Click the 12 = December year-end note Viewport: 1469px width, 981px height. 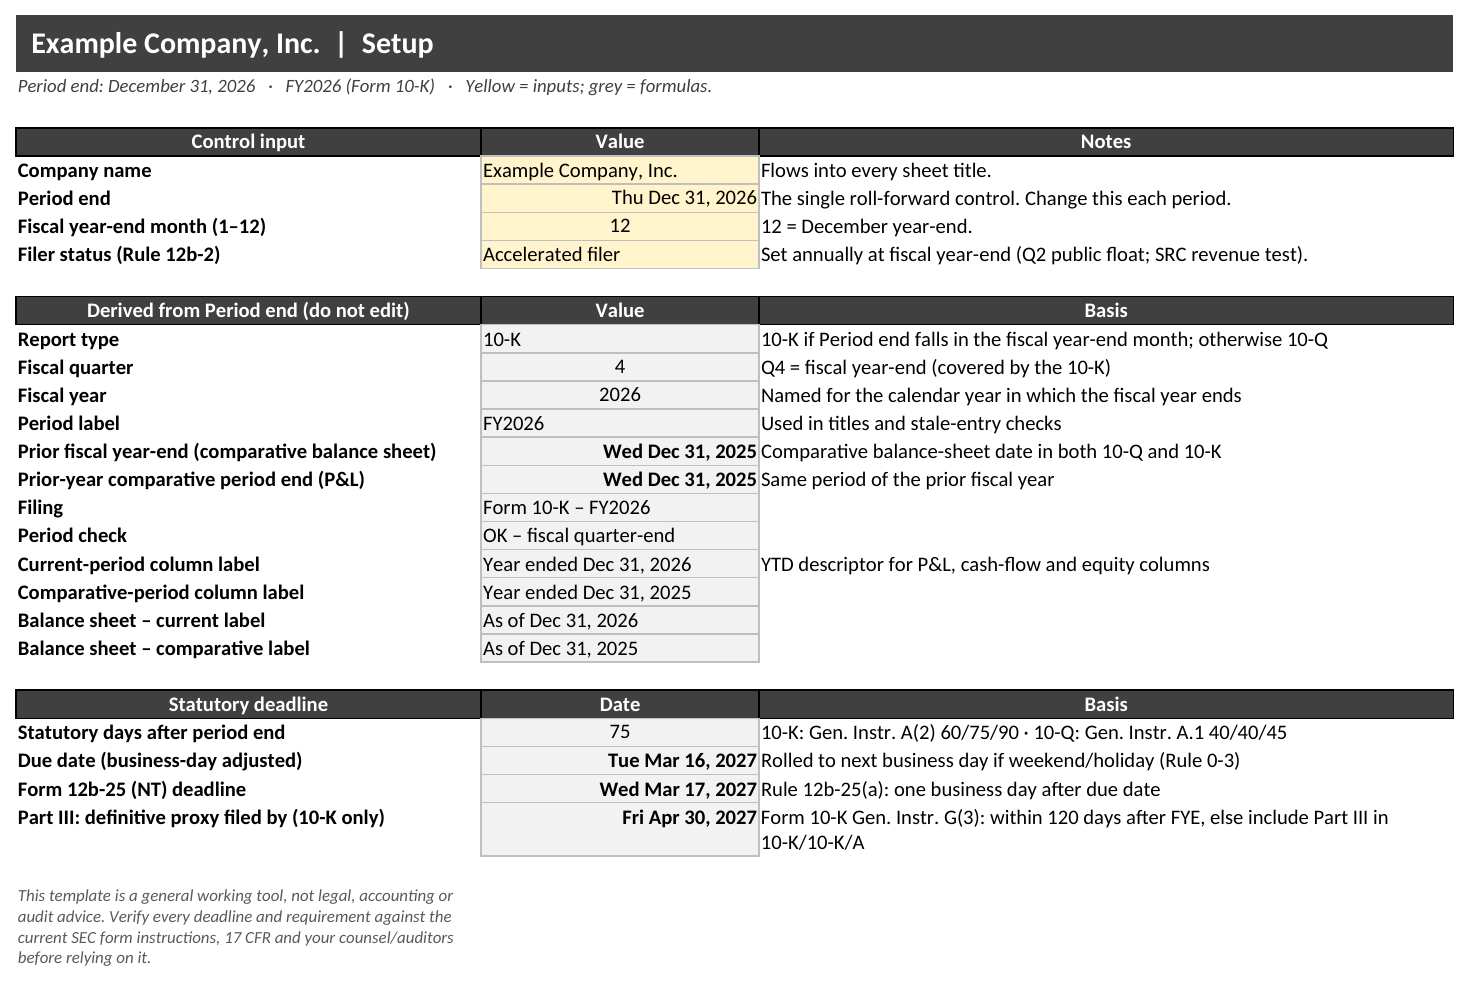click(x=866, y=226)
